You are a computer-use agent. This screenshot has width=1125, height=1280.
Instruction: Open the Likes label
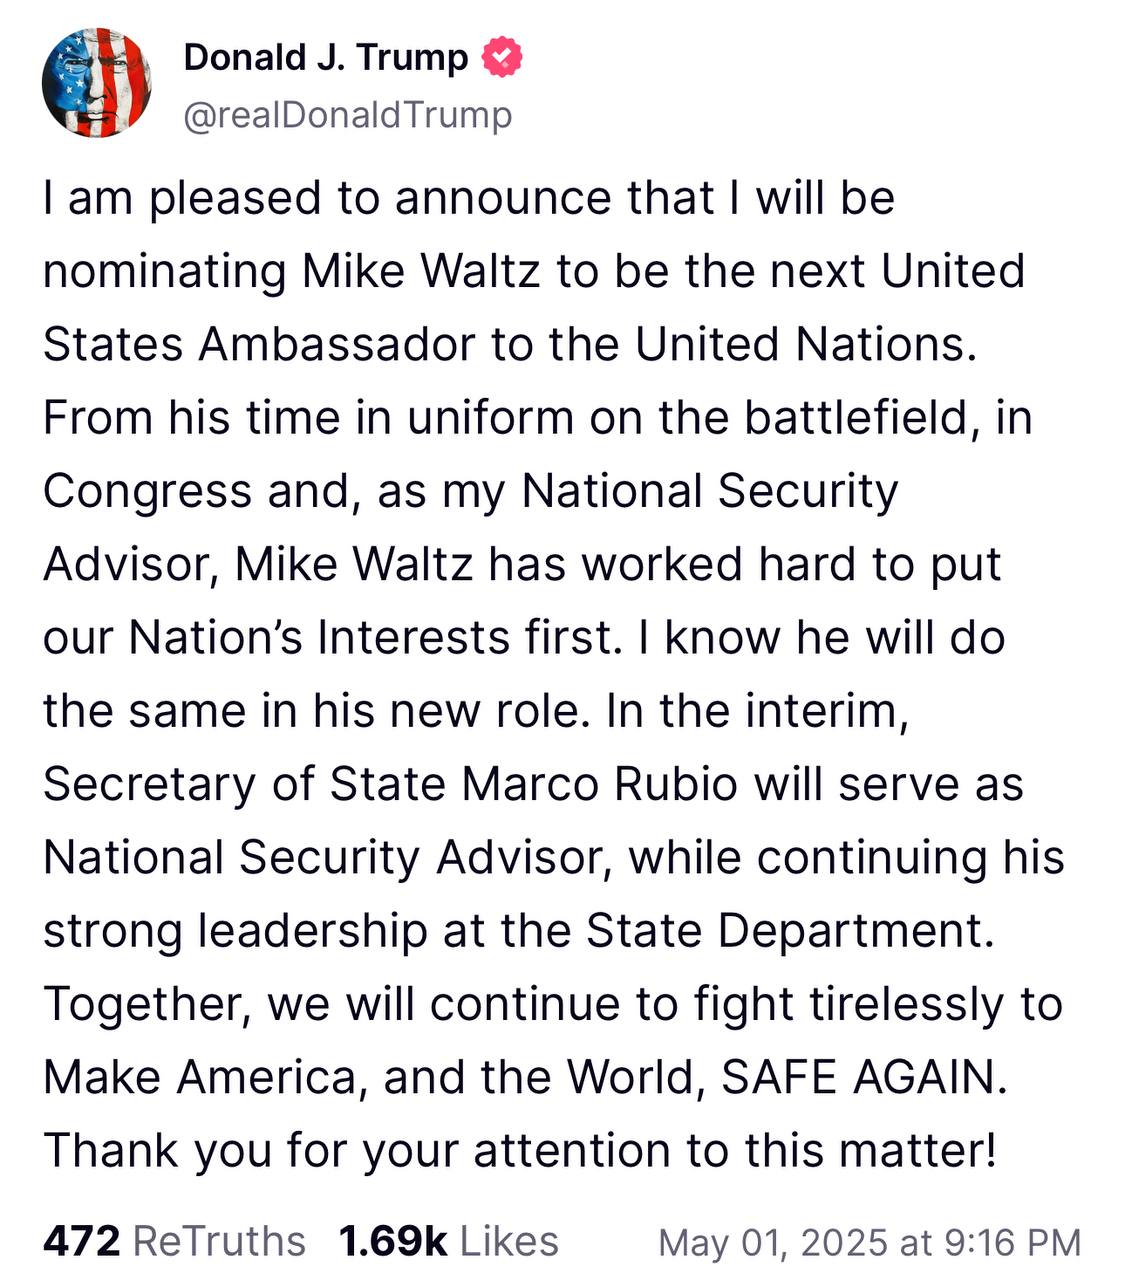509,1241
